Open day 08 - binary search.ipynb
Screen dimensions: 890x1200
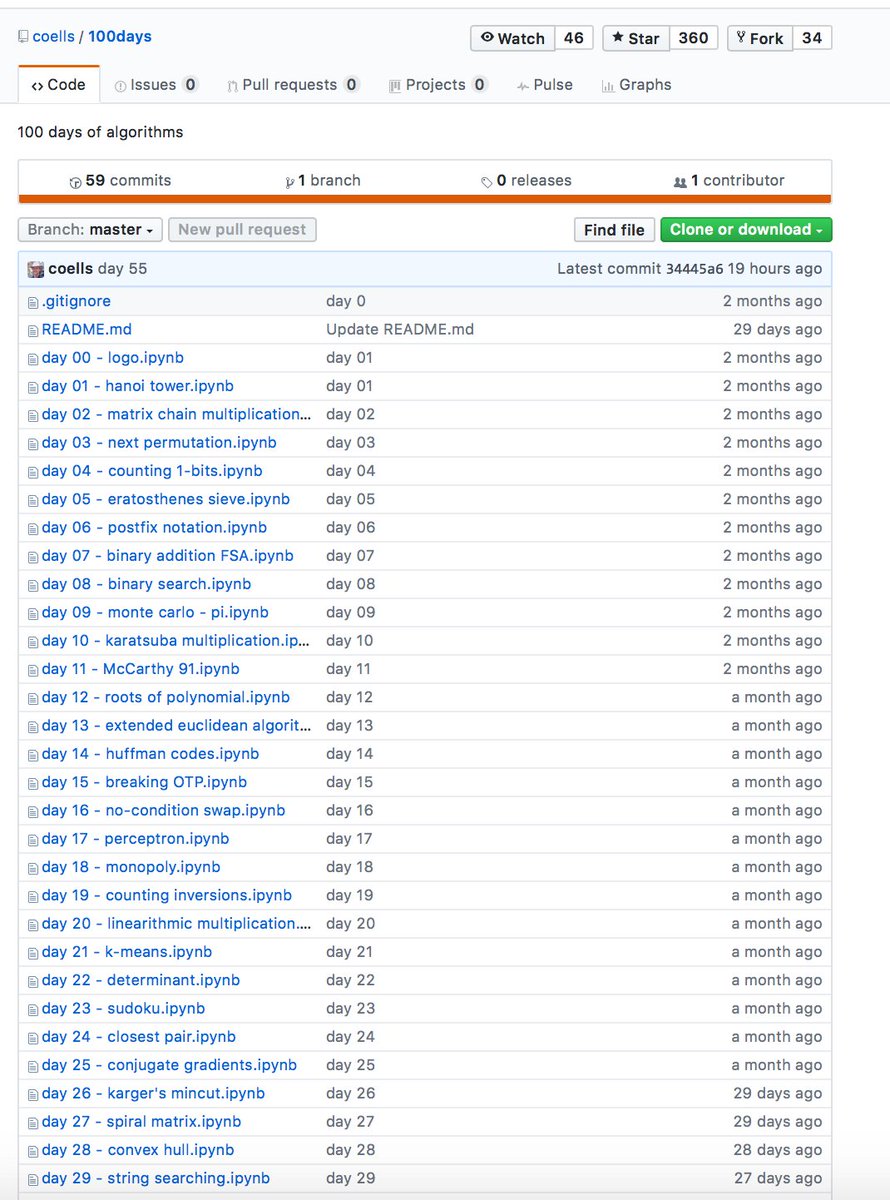[x=146, y=584]
